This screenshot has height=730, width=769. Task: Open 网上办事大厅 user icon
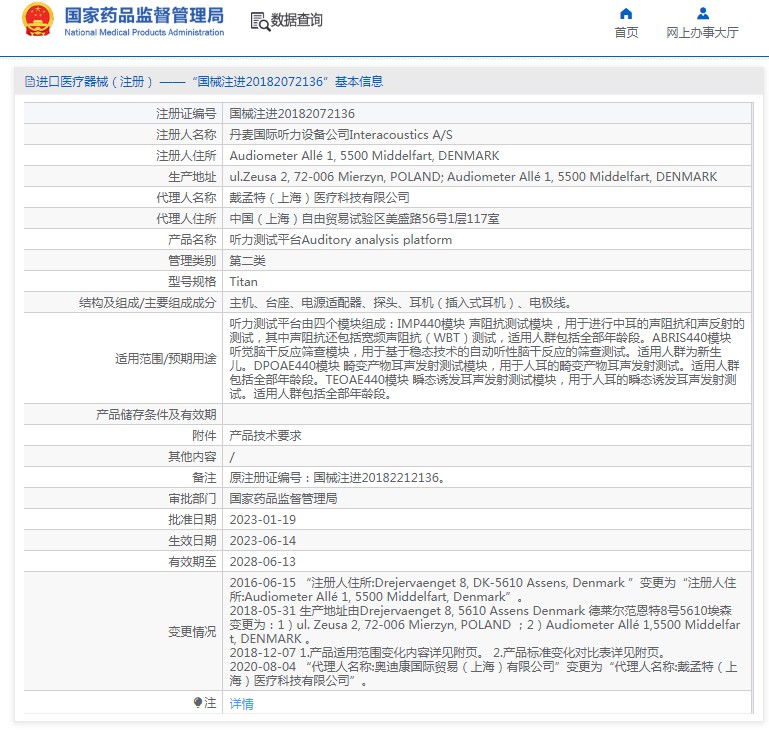pos(702,13)
